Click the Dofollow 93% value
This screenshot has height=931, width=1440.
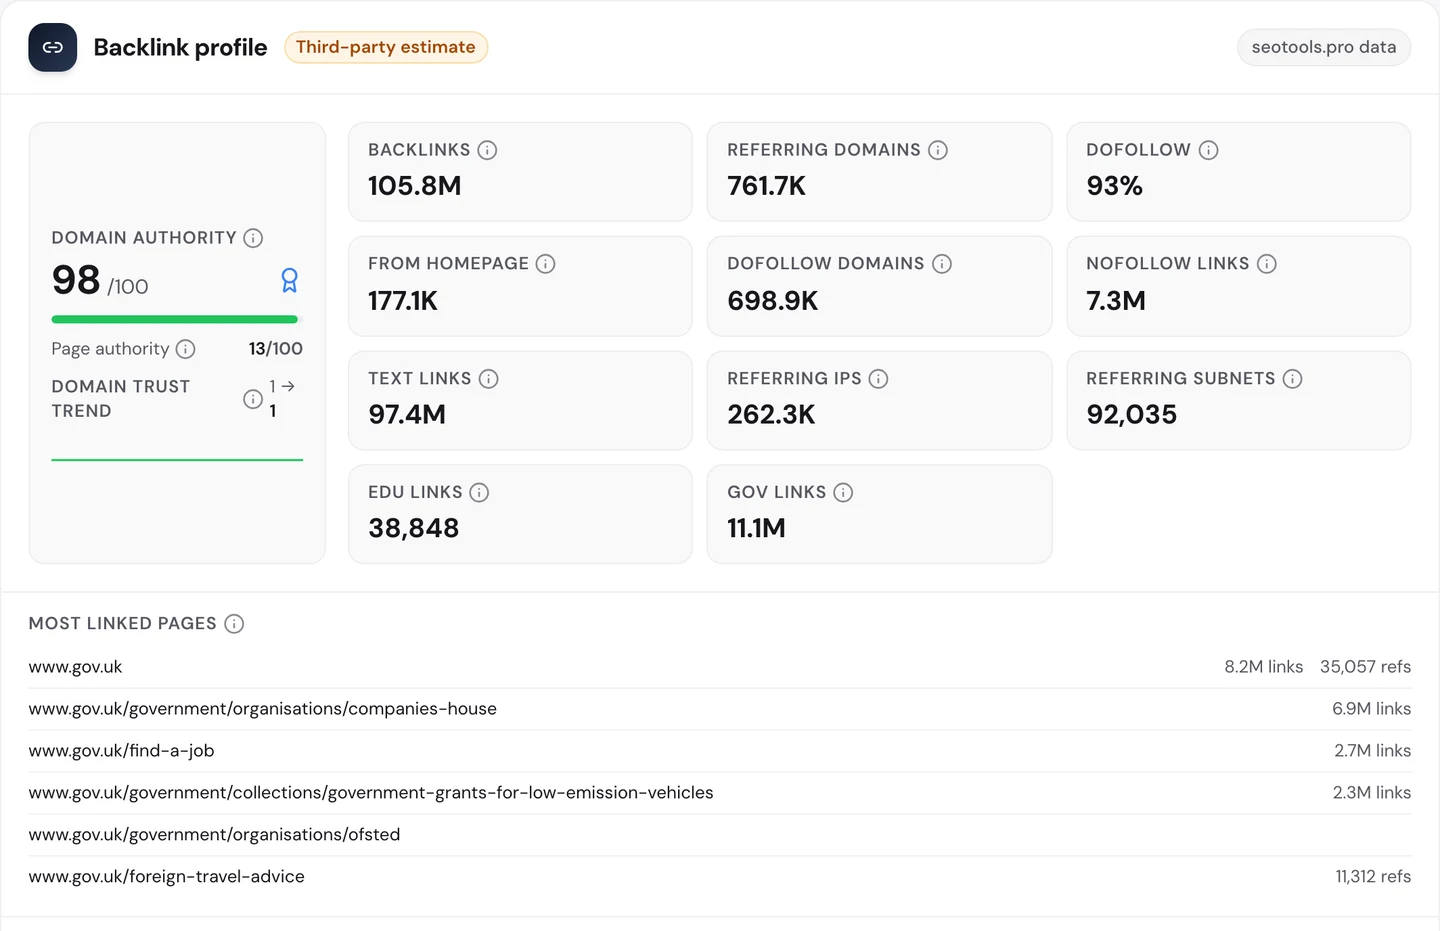click(x=1115, y=186)
